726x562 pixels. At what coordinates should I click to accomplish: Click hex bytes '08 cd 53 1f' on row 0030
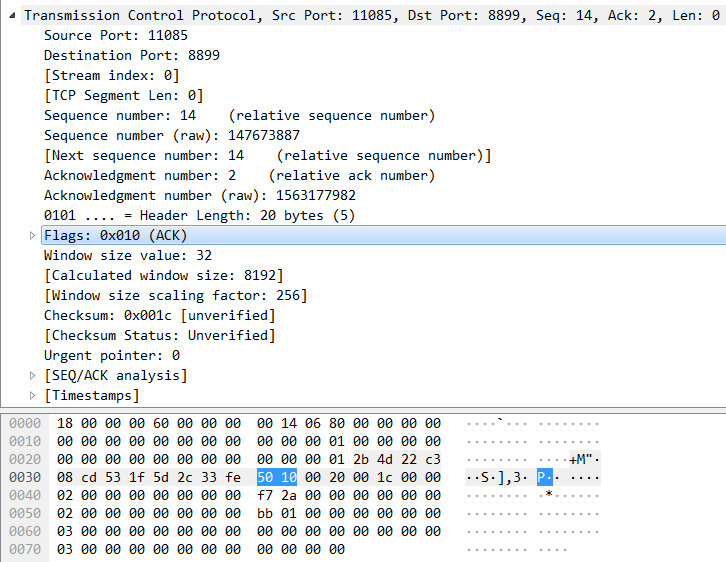coord(100,477)
